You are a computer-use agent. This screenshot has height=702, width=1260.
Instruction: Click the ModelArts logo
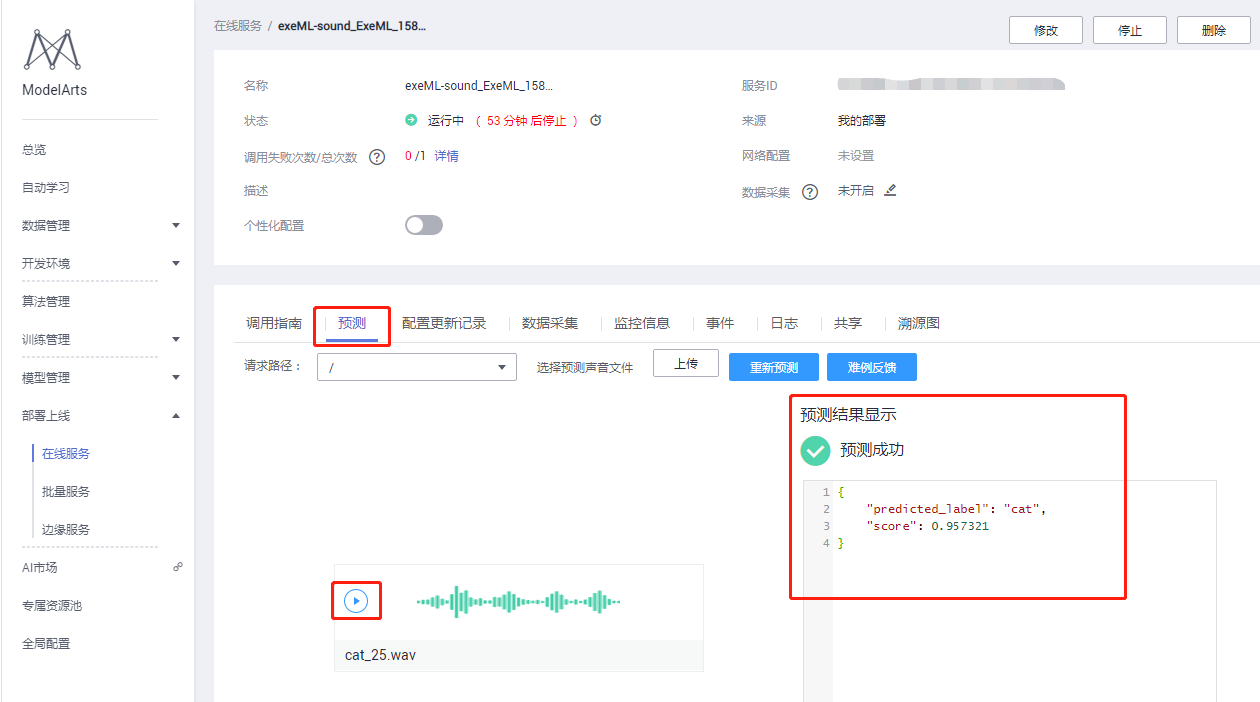52,48
